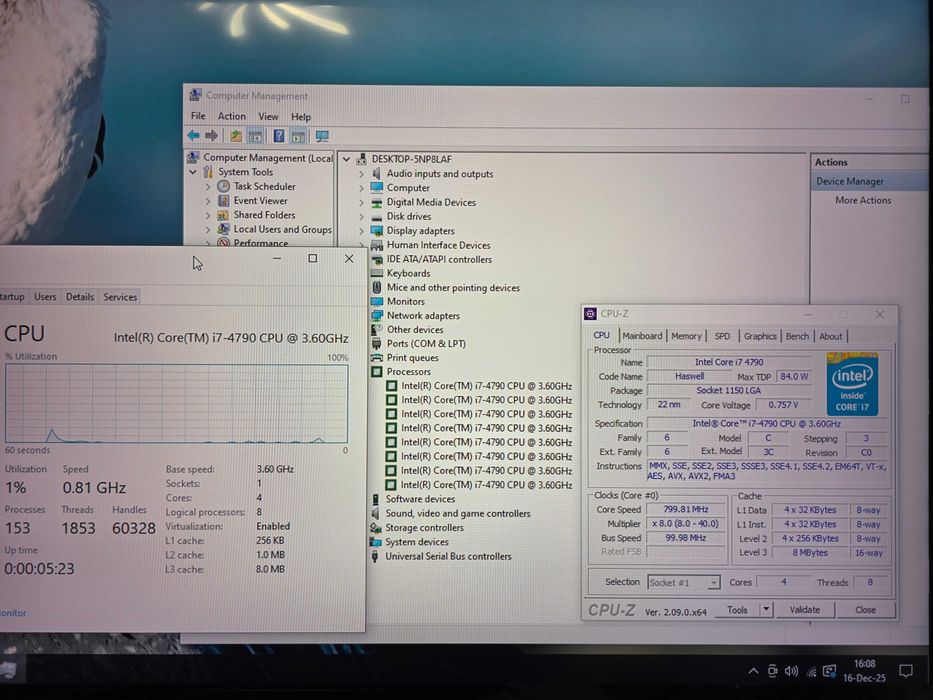Open the arrow dropdown beside CPU-Z Tools
The image size is (933, 700).
pos(766,610)
